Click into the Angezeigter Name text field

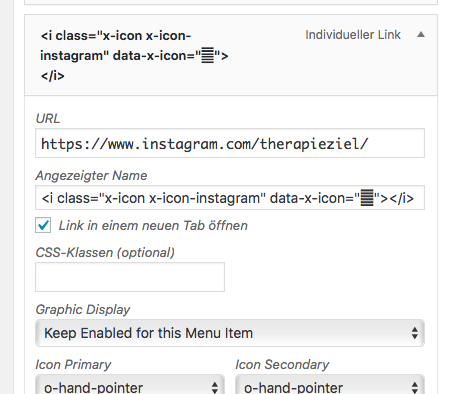click(230, 198)
